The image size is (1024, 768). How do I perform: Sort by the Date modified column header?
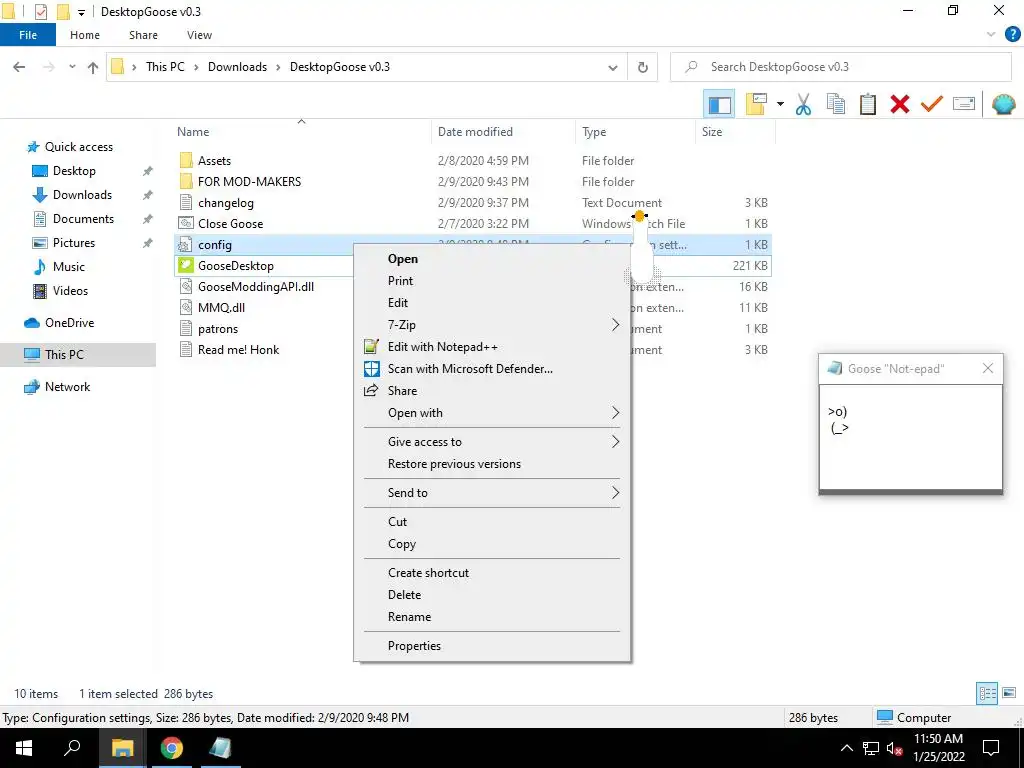[475, 132]
